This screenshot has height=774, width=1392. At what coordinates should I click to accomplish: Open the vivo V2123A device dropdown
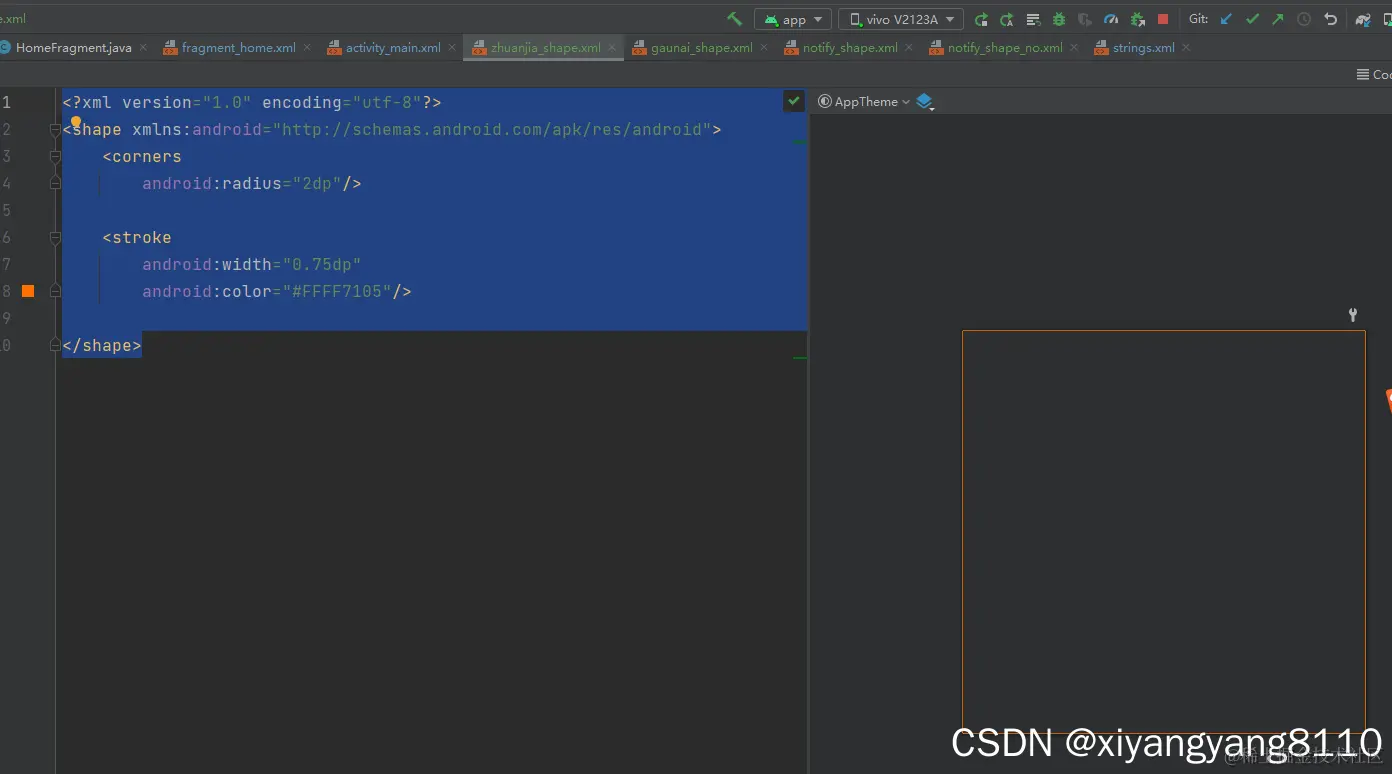901,19
